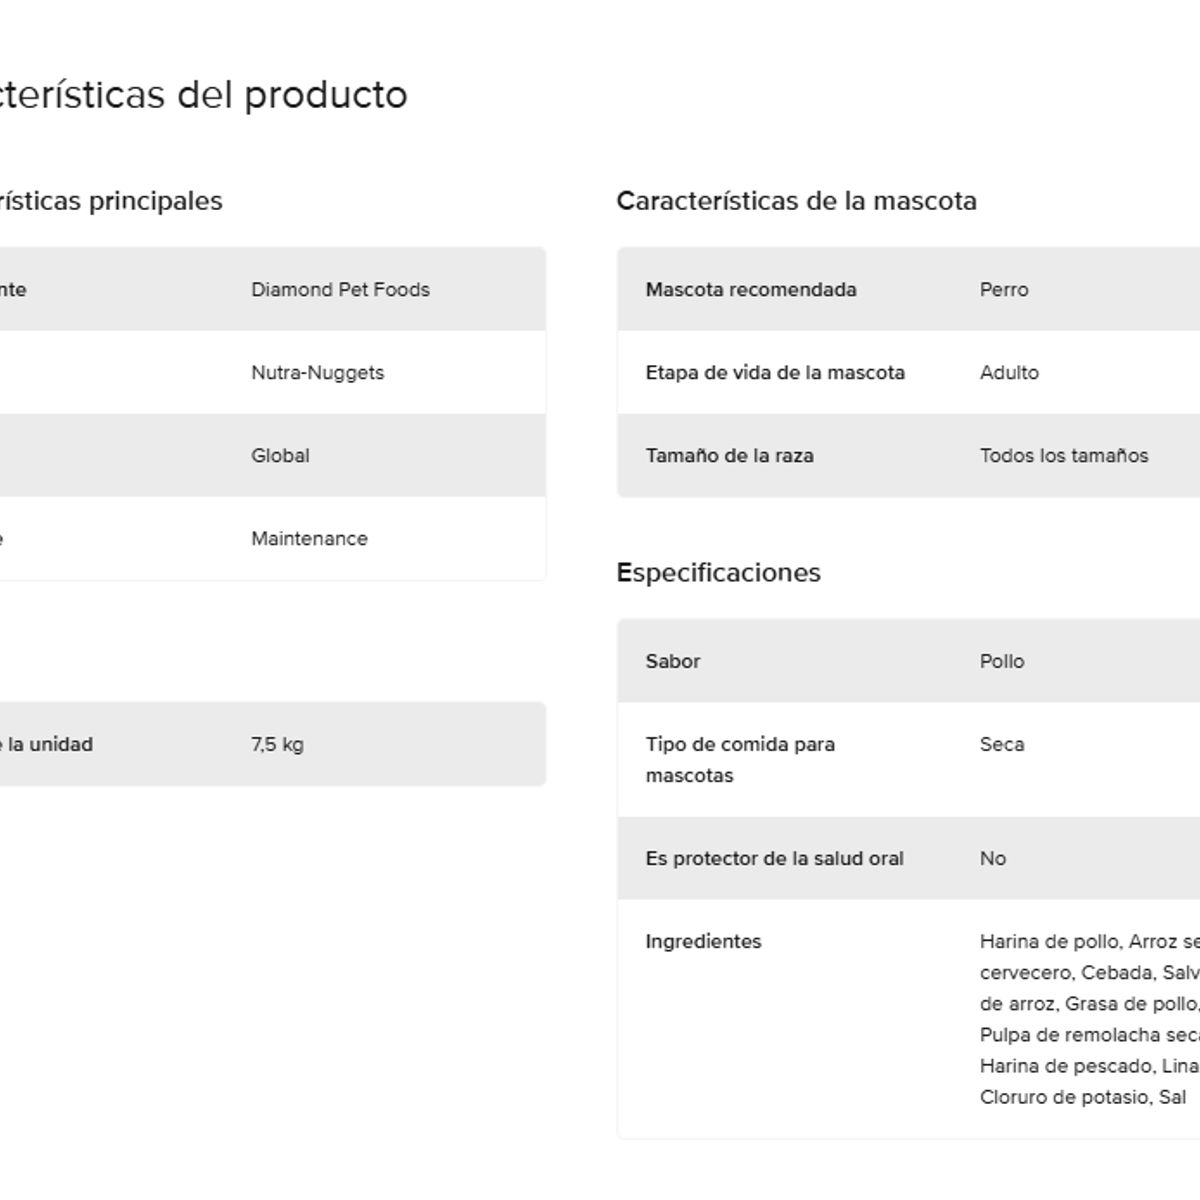Select the Nutra-Nuggets brand value

[317, 372]
